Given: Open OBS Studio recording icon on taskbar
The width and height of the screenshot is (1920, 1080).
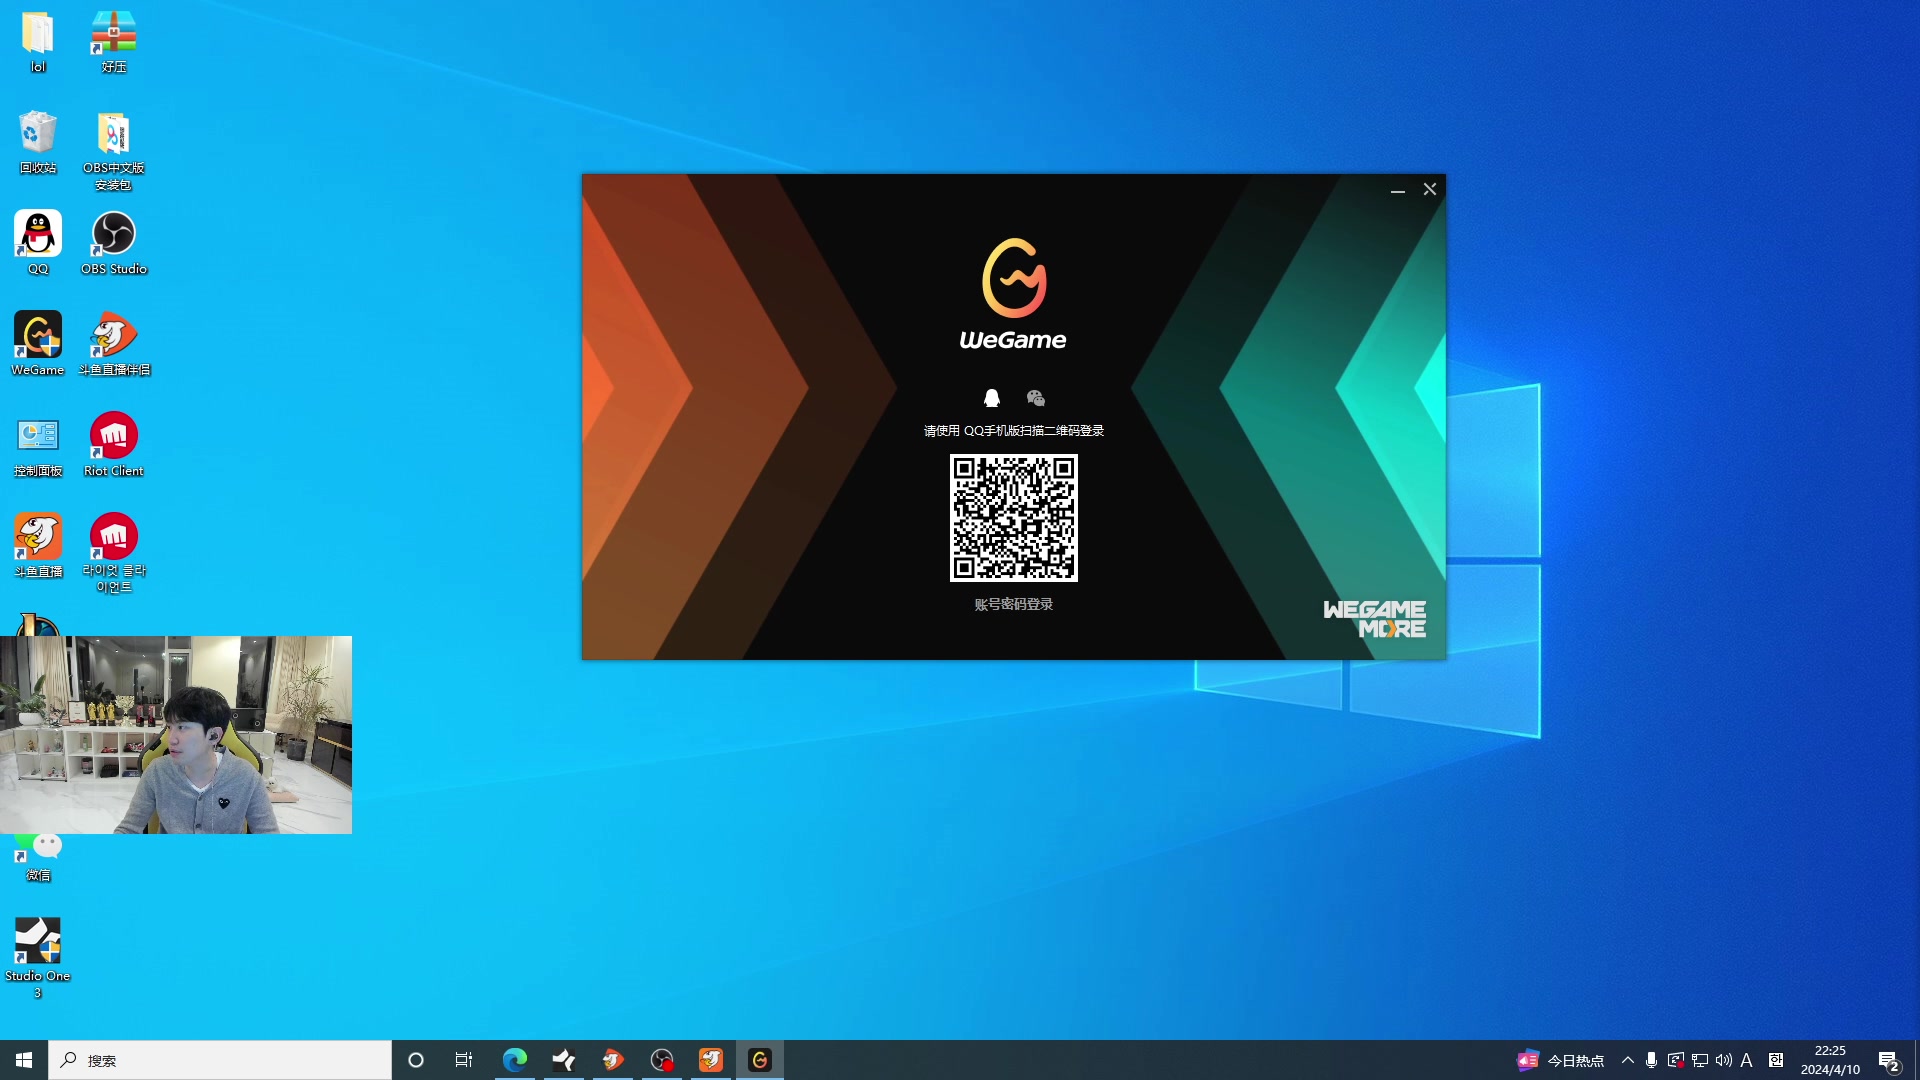Looking at the screenshot, I should coord(662,1060).
